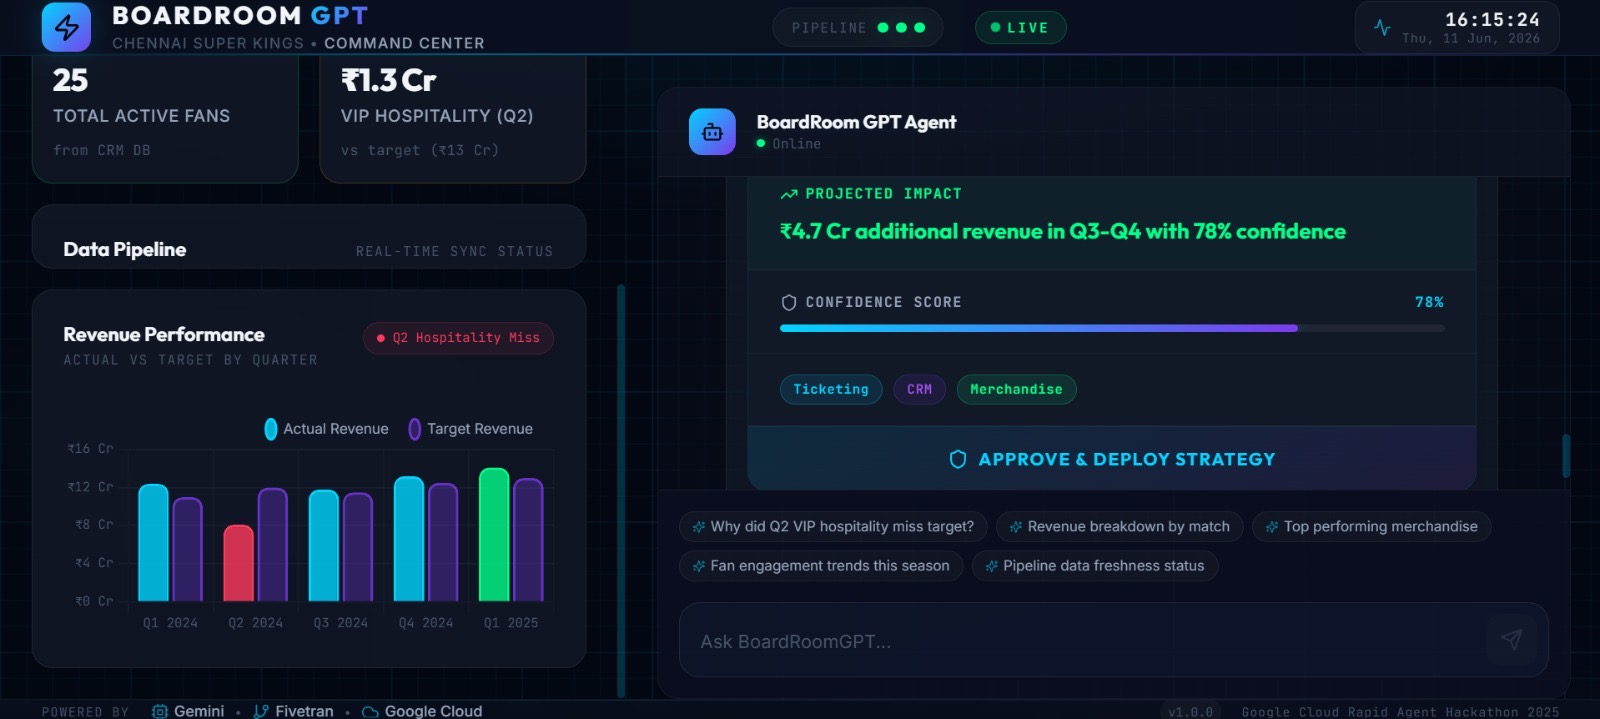
Task: Click the shield icon in Approve & Deploy button
Action: click(x=957, y=459)
